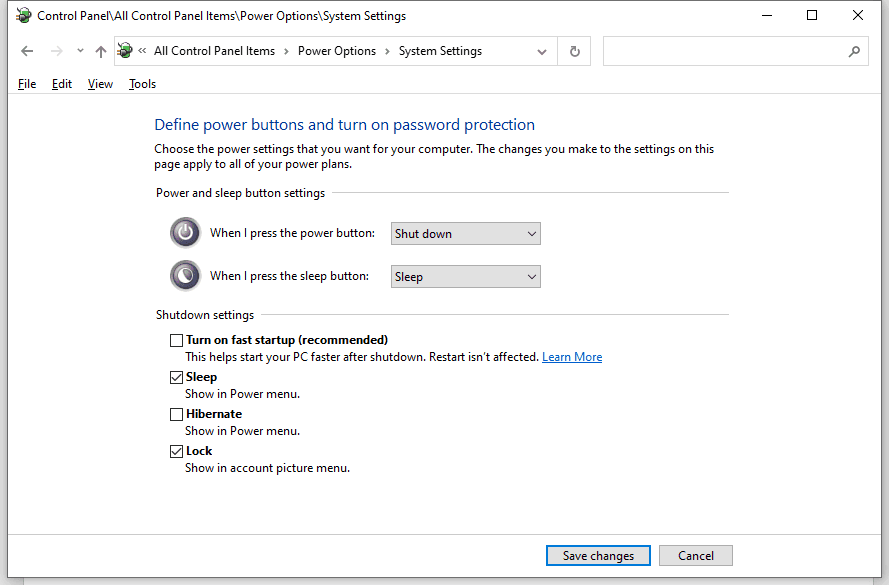Click the Save changes button
The width and height of the screenshot is (889, 585).
598,556
